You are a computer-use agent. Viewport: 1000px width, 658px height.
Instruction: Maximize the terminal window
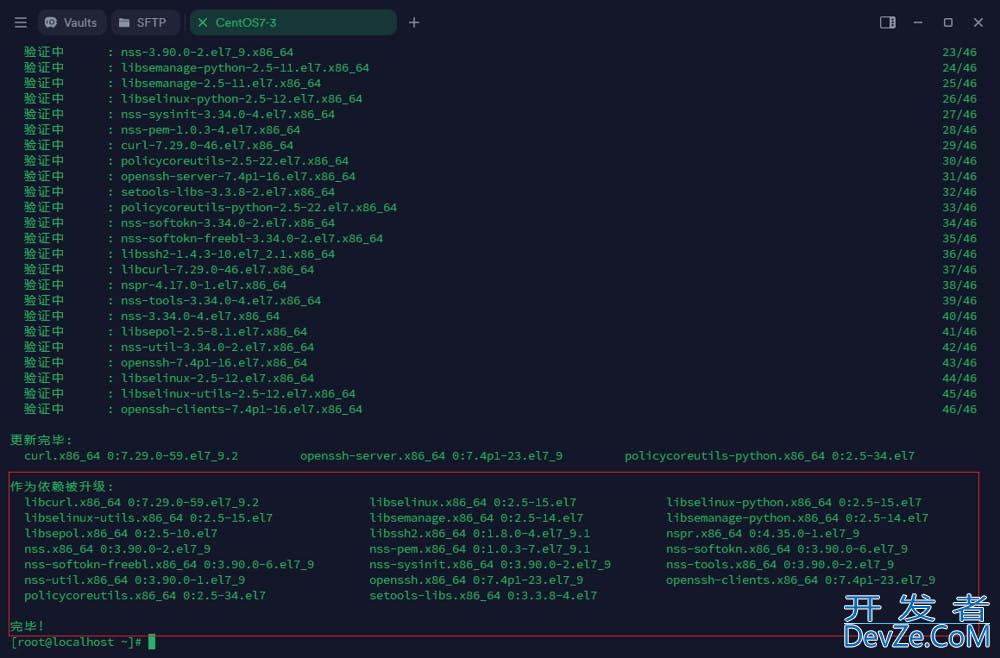(948, 22)
